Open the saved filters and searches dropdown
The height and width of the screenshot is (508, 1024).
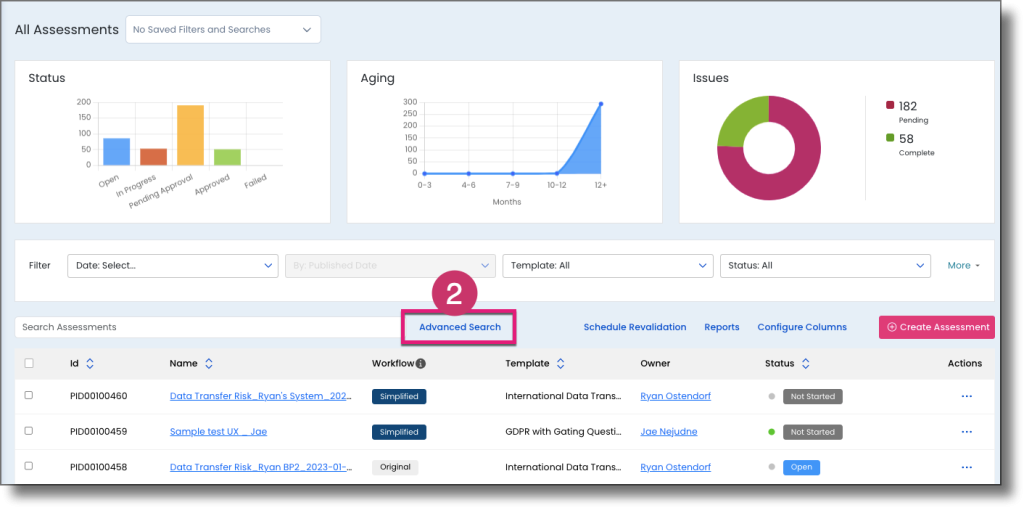(x=223, y=29)
